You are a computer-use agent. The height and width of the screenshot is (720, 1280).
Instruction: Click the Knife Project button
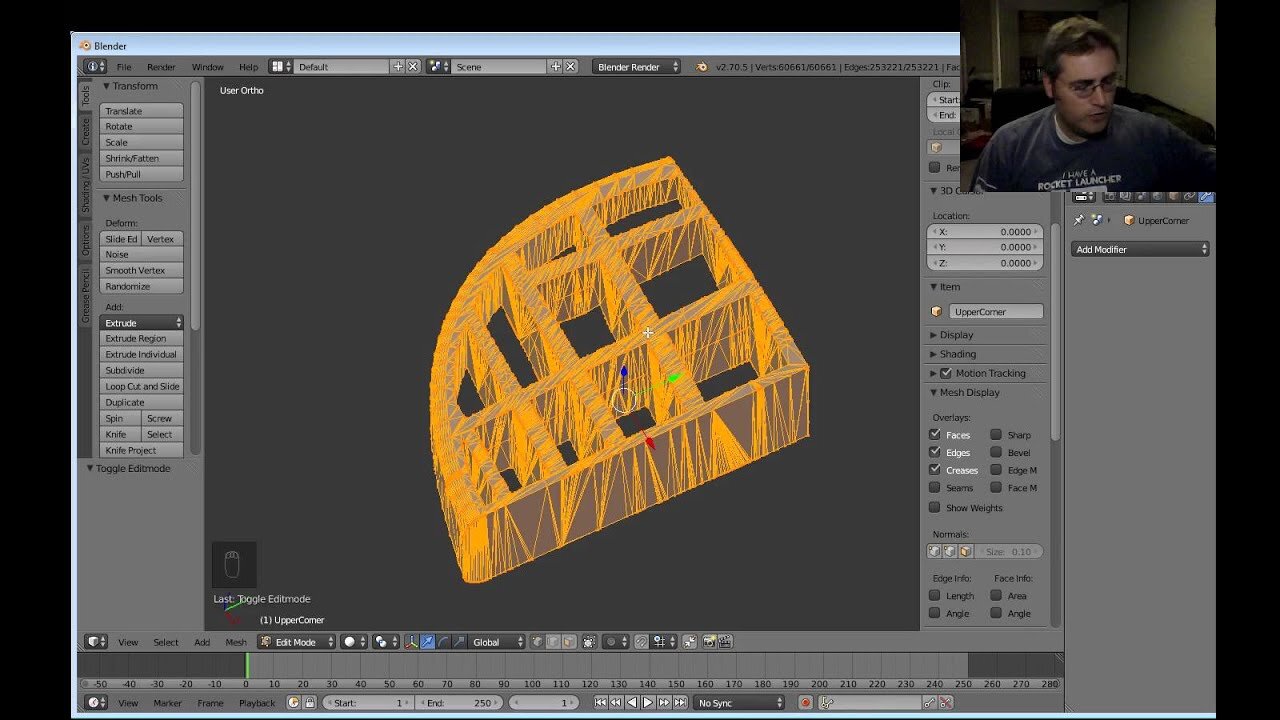[142, 450]
